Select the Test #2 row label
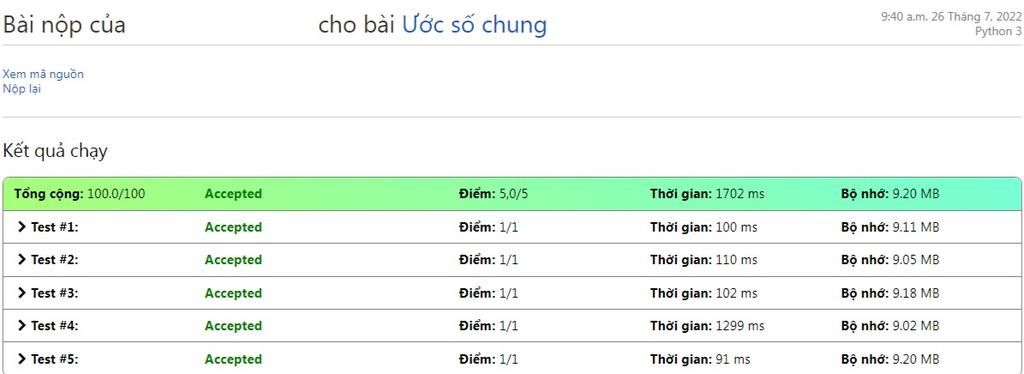Image resolution: width=1024 pixels, height=374 pixels. [x=55, y=260]
